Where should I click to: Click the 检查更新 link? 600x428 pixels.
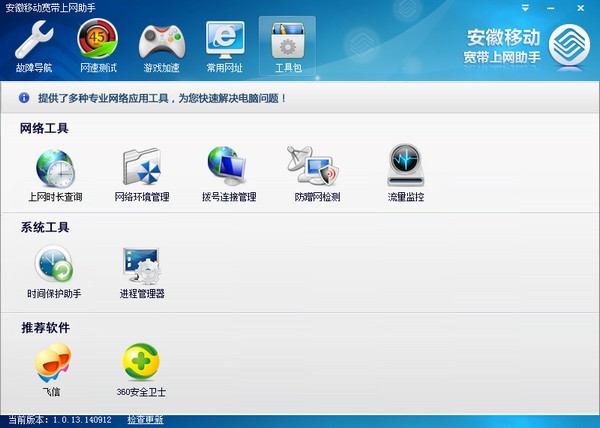145,420
